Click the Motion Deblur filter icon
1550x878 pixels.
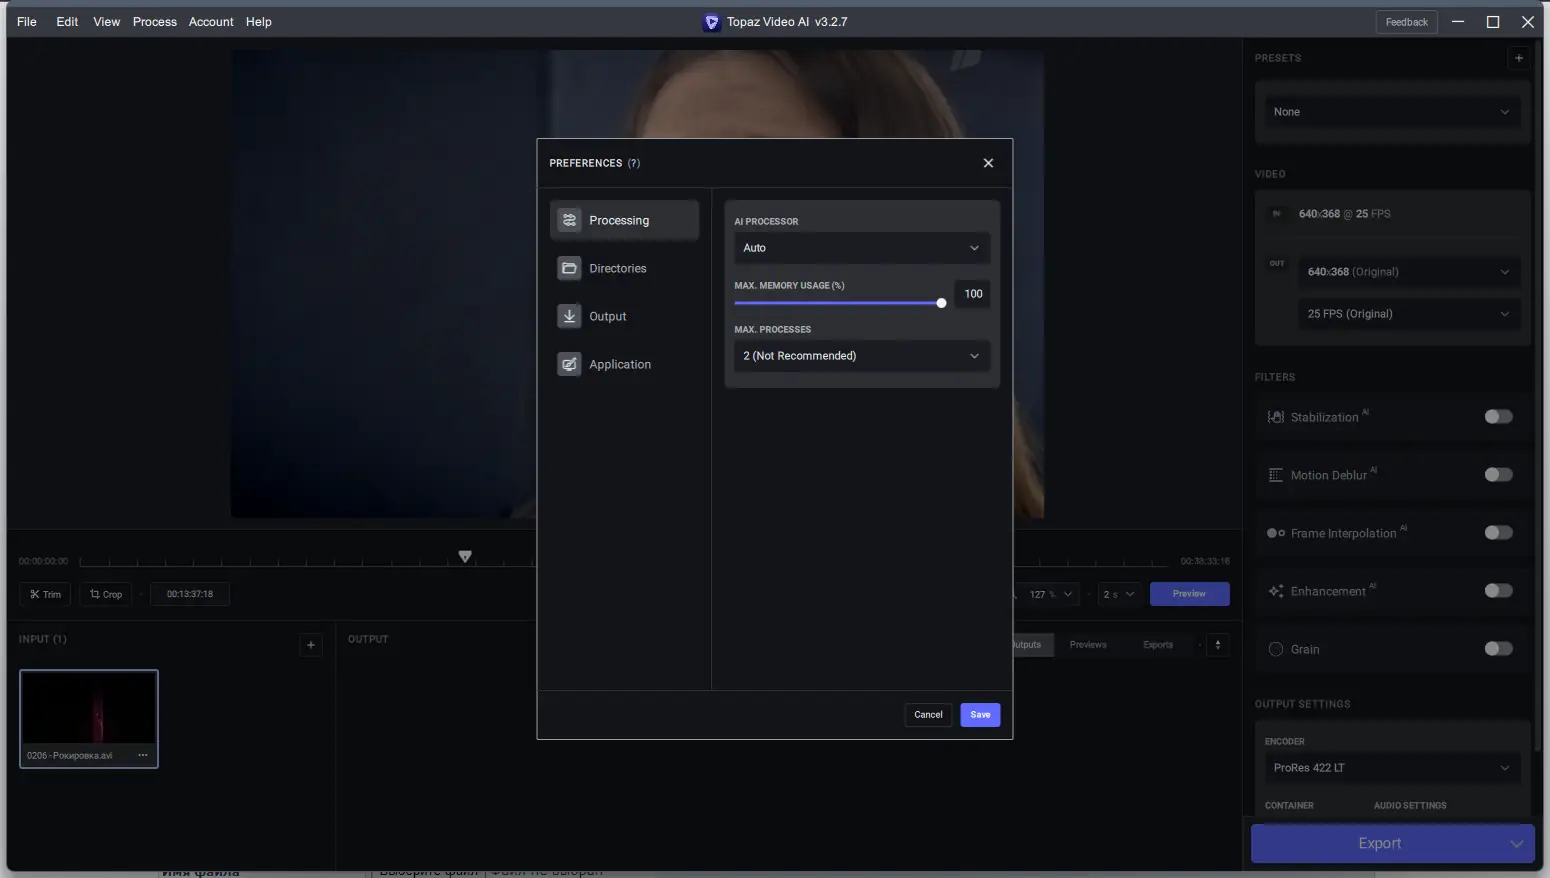pos(1276,475)
